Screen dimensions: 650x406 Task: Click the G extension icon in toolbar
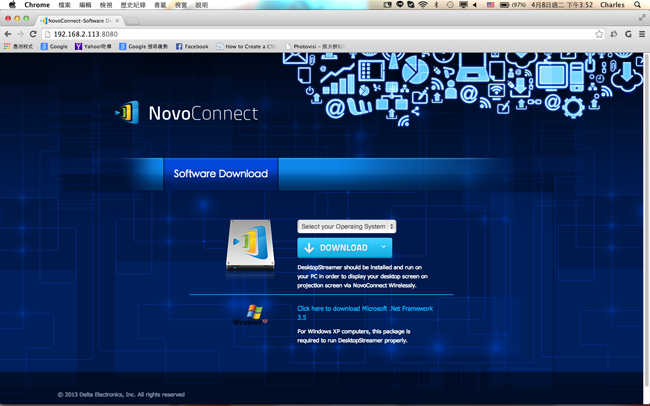tap(628, 34)
